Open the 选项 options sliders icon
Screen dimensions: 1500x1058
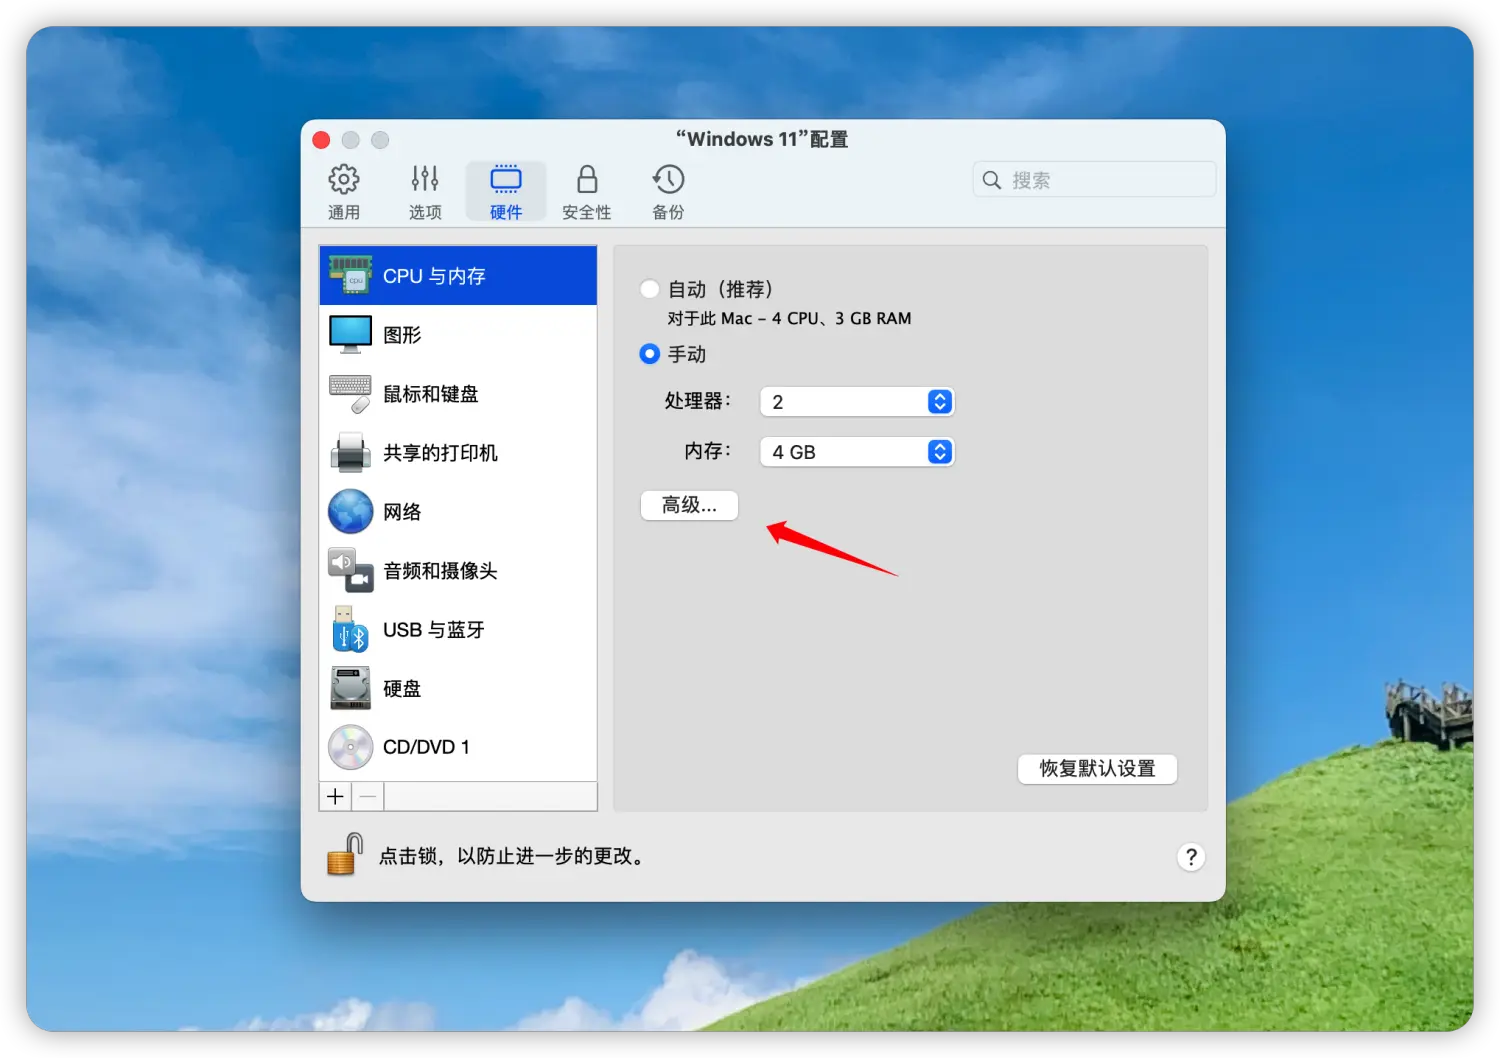click(425, 179)
